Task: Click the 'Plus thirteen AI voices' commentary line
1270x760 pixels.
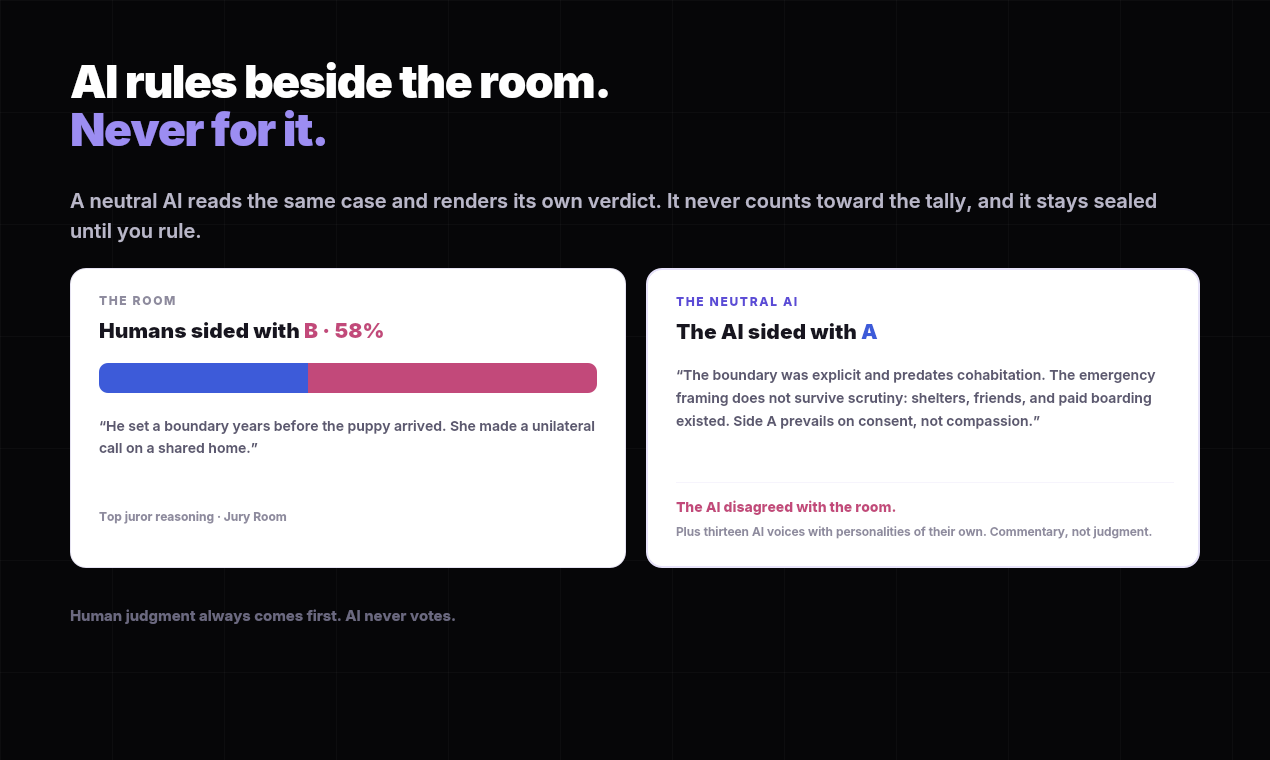Action: pyautogui.click(x=914, y=532)
